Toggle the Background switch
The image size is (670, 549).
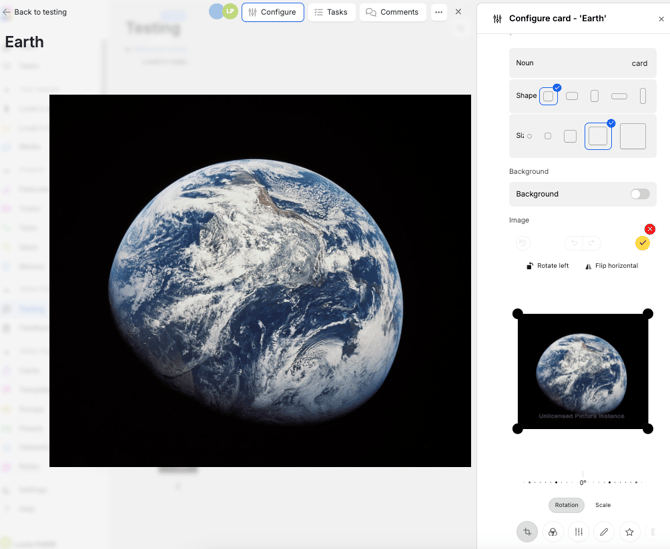(639, 194)
